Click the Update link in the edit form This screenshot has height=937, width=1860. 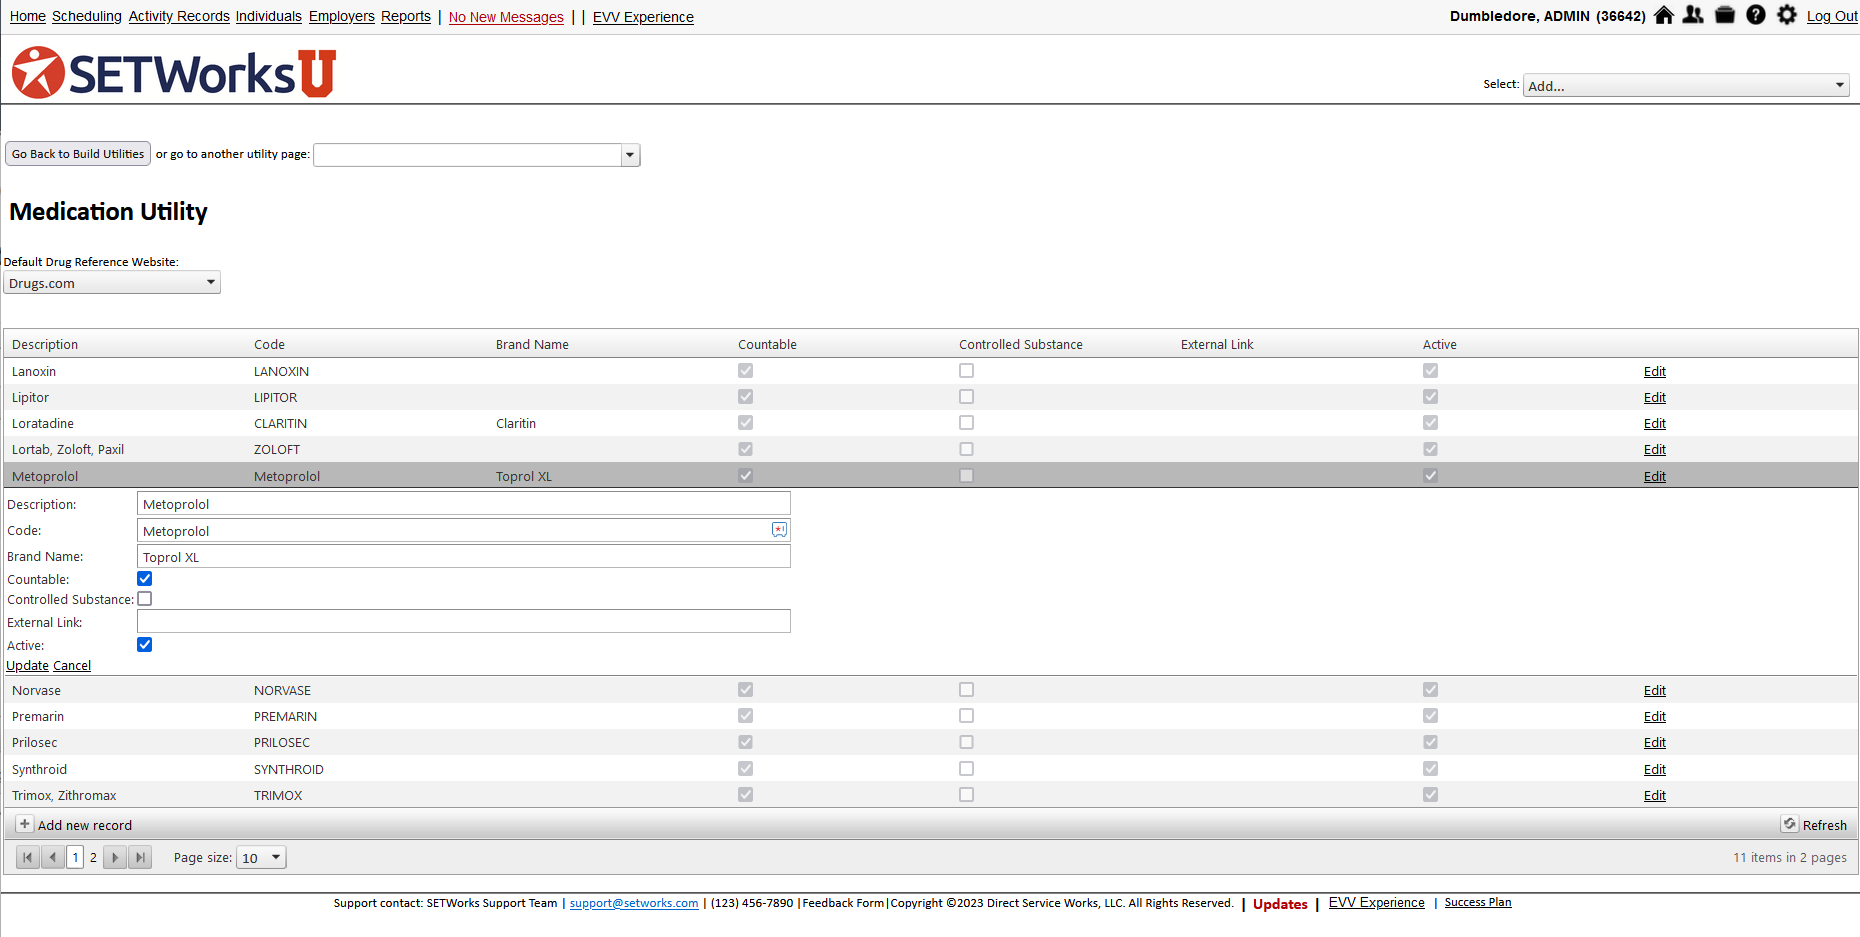pos(28,666)
